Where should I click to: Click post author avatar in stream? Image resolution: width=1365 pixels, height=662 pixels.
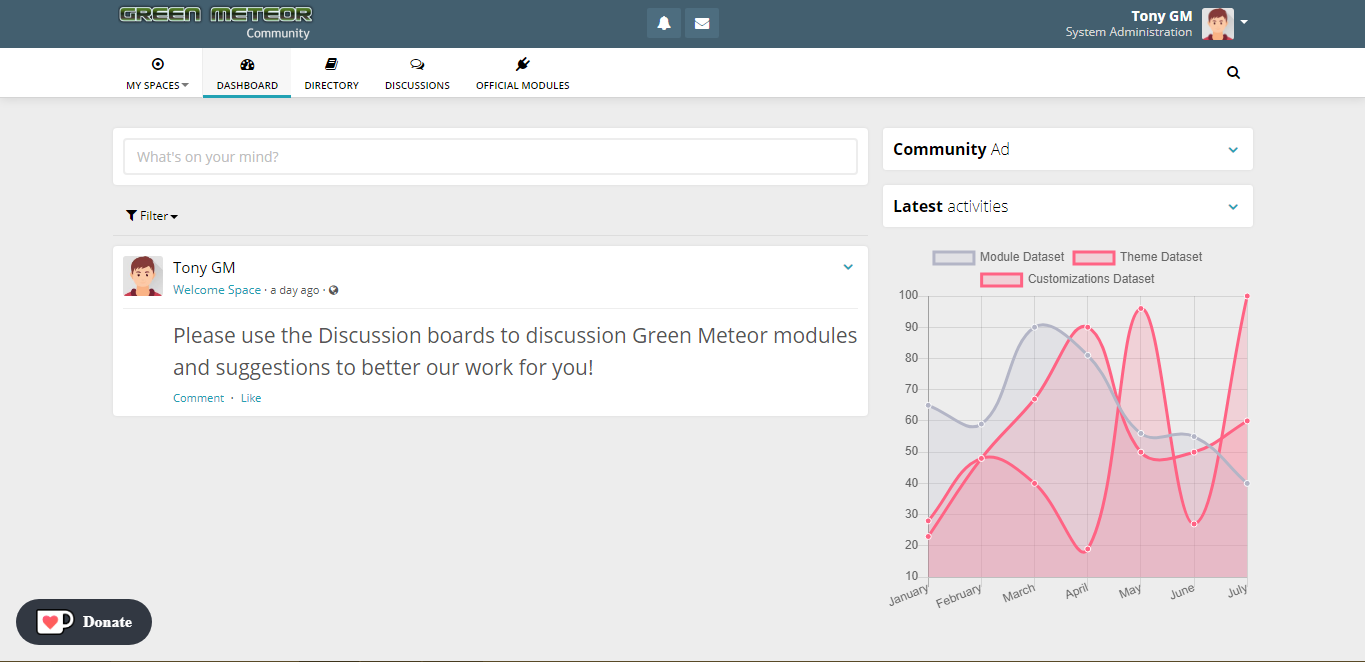(143, 276)
